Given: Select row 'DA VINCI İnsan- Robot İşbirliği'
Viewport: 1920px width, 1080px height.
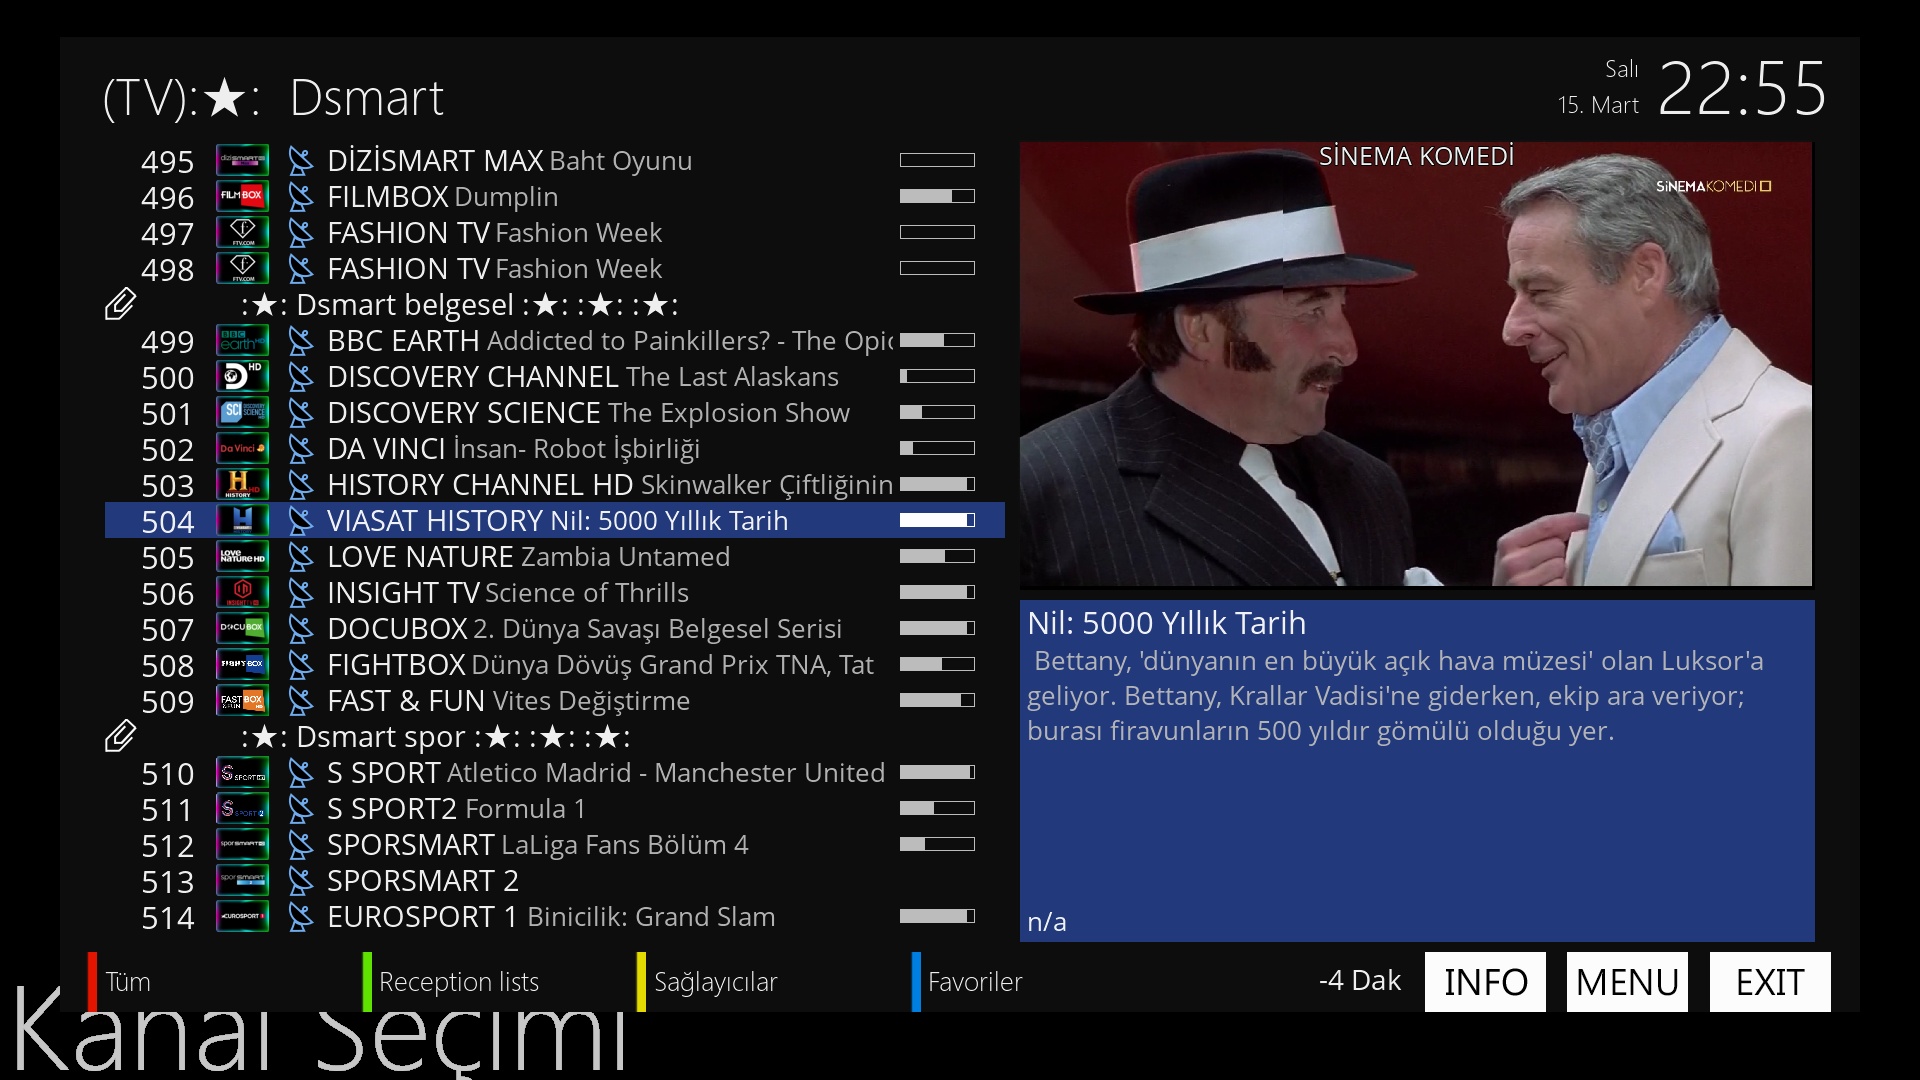Looking at the screenshot, I should (555, 448).
